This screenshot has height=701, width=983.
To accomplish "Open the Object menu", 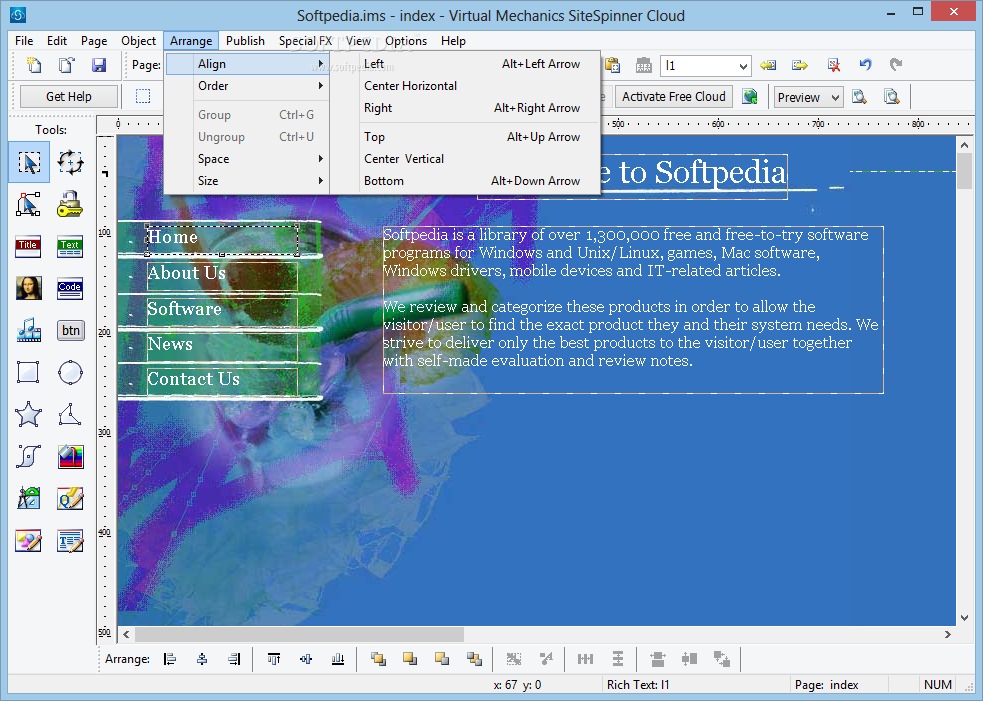I will (x=139, y=41).
